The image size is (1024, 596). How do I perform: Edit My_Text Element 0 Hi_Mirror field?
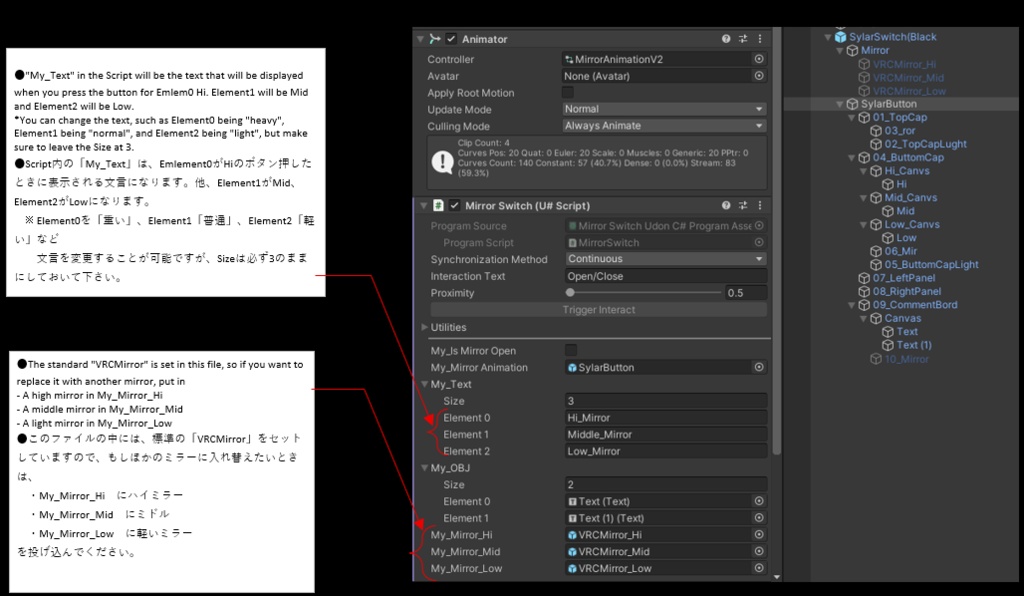click(x=665, y=418)
